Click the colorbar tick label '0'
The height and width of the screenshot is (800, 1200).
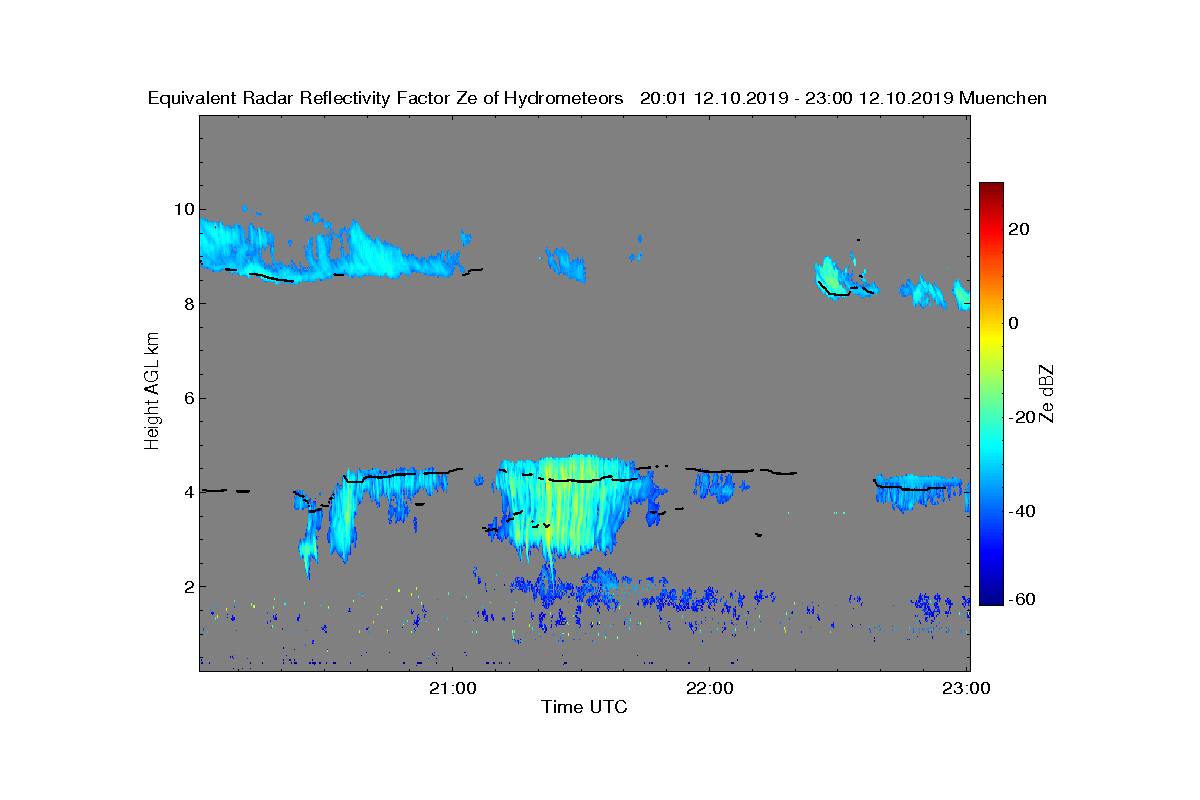(1014, 323)
